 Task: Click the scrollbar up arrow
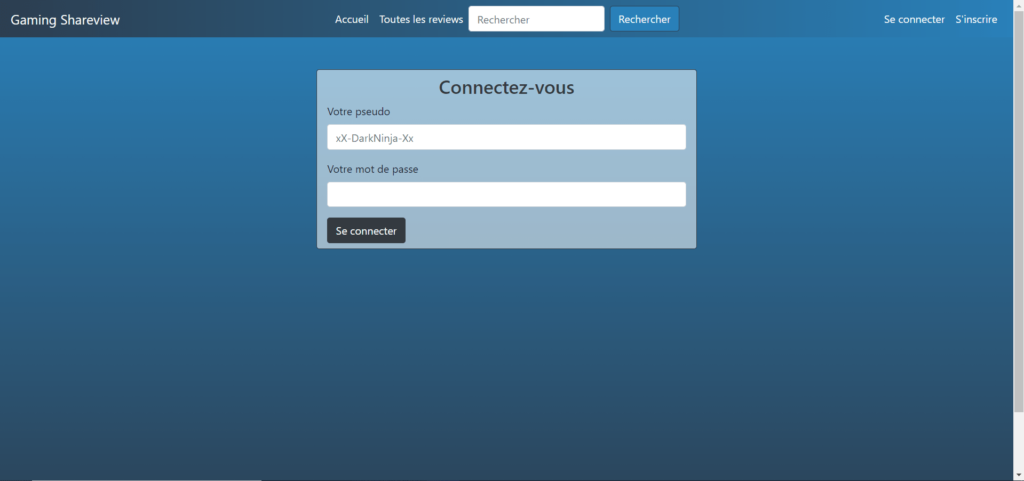1018,5
